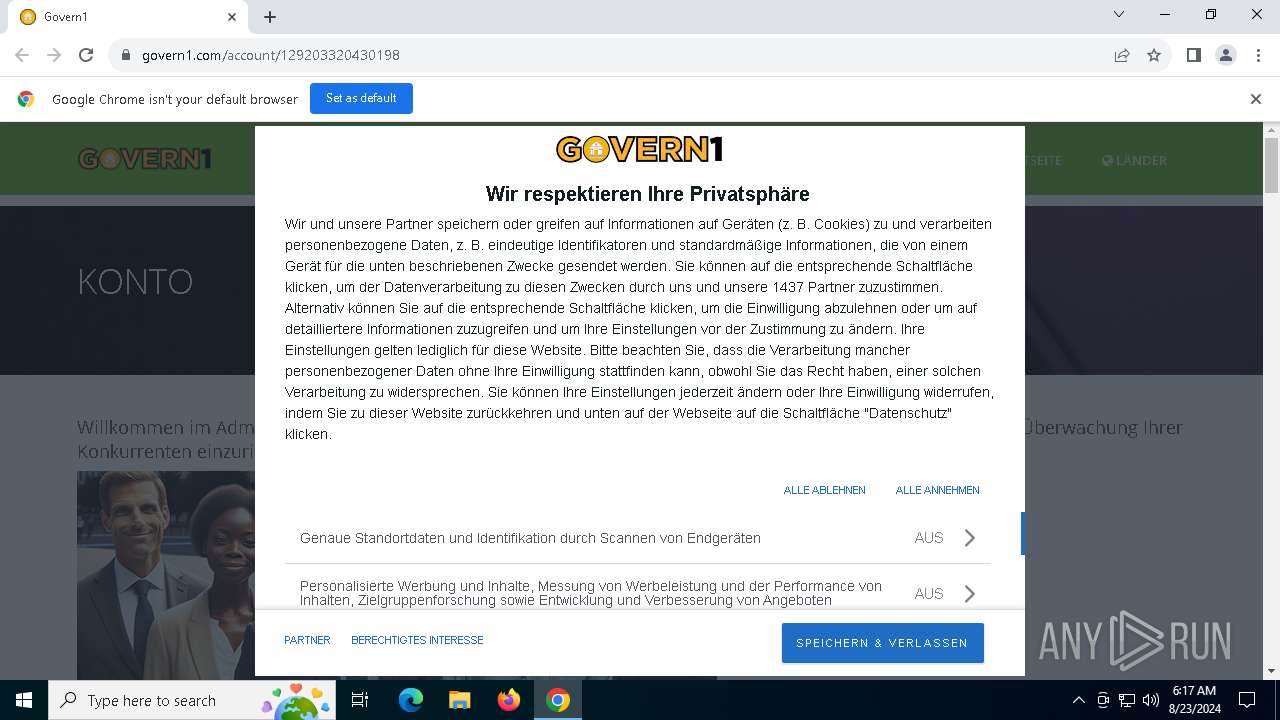Click ALLE ANNEHMEN to accept all
Image resolution: width=1280 pixels, height=720 pixels.
tap(937, 490)
